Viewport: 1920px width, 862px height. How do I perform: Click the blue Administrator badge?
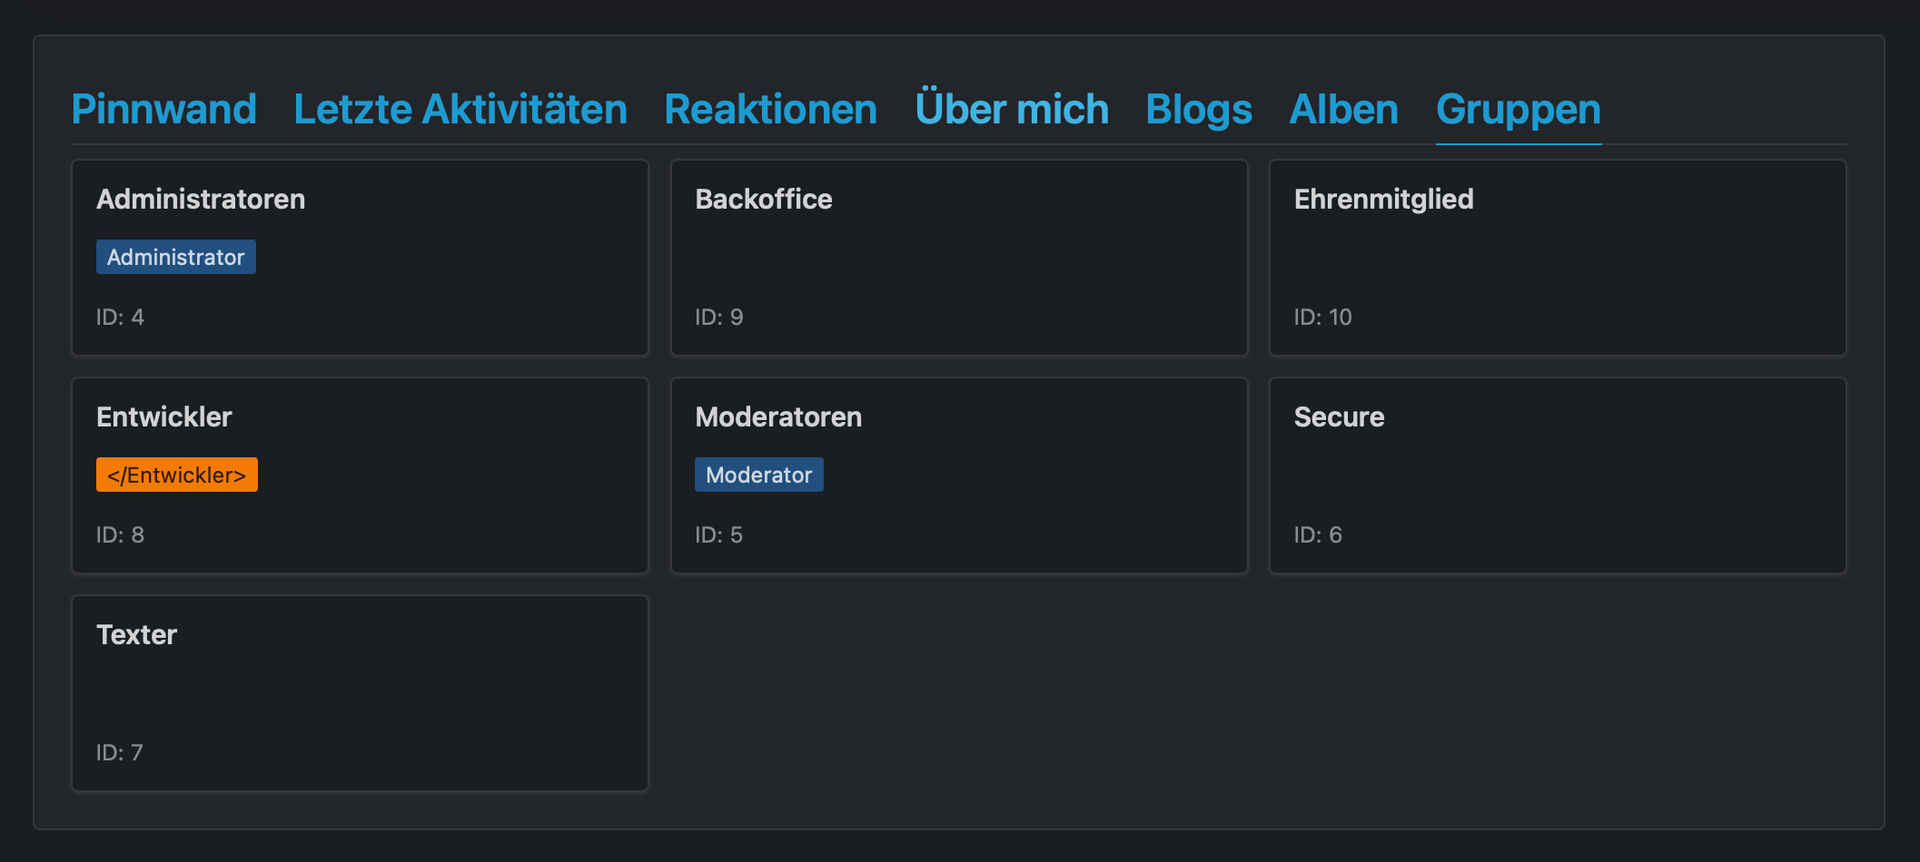pos(176,257)
